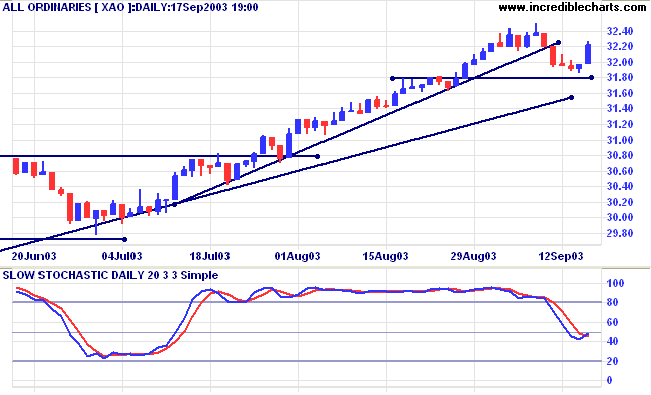Click the stochastic 0 axis label
This screenshot has width=651, height=395.
tap(610, 380)
